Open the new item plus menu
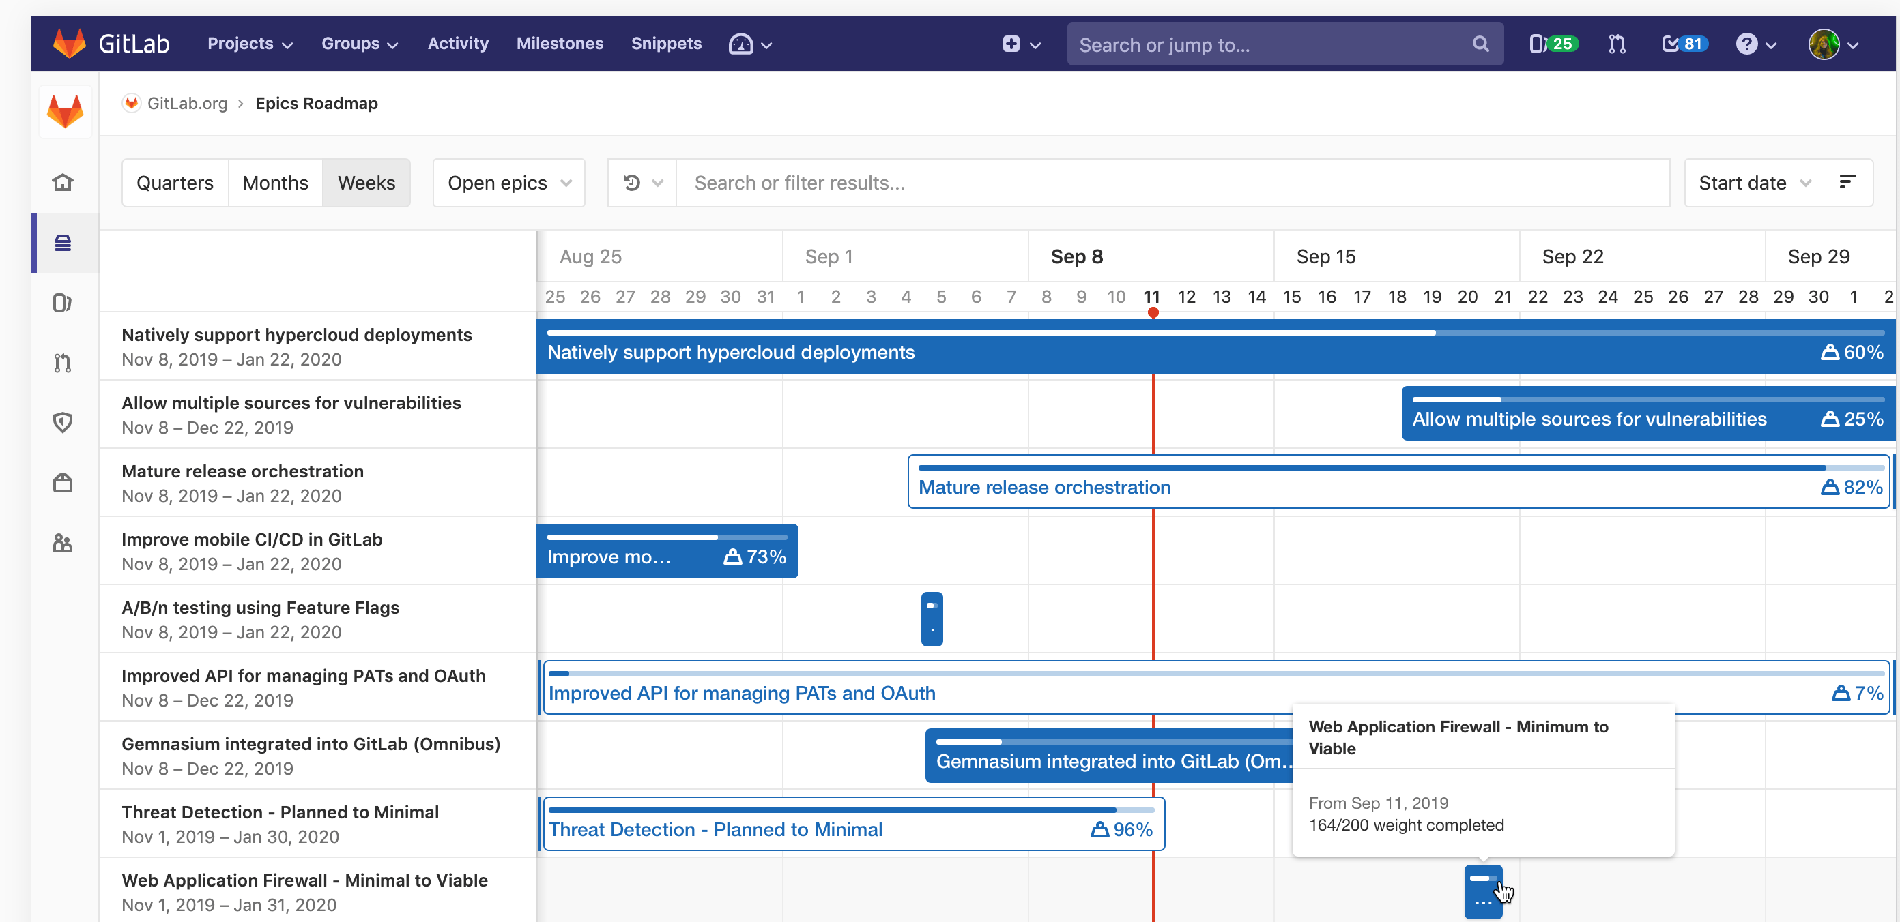The width and height of the screenshot is (1900, 922). click(x=1021, y=44)
